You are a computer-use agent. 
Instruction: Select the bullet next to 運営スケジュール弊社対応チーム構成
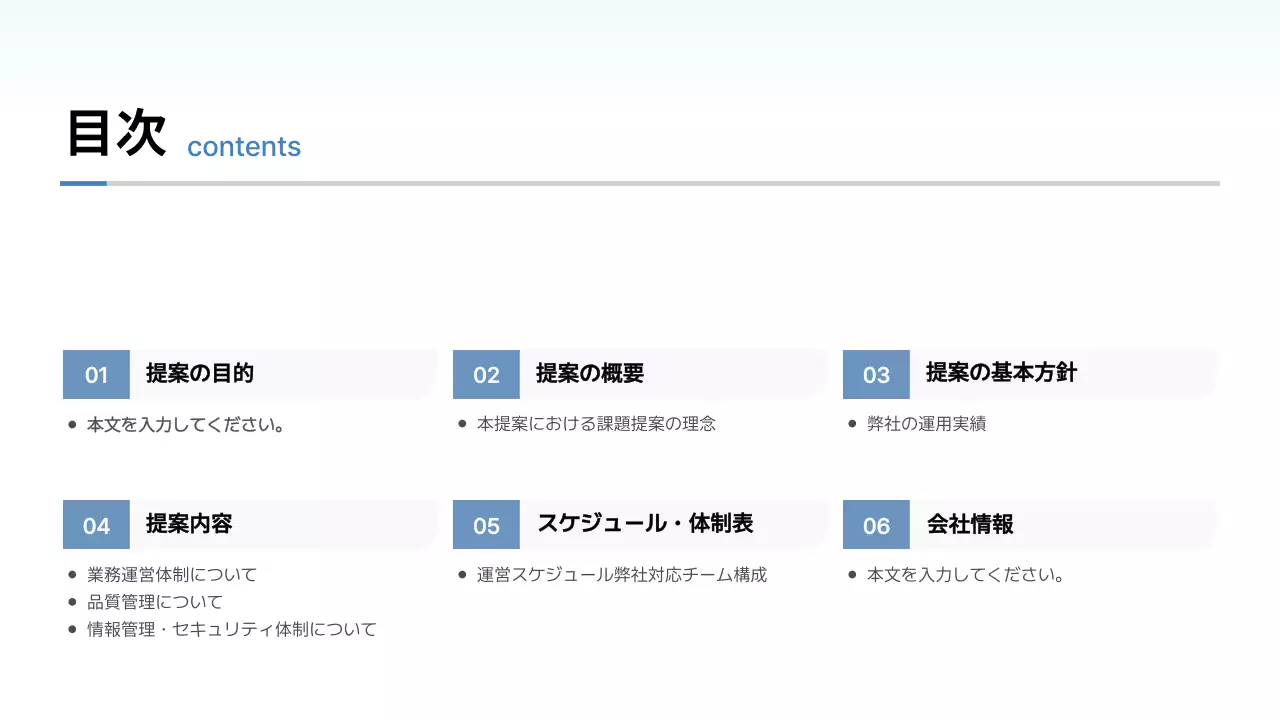tap(460, 574)
